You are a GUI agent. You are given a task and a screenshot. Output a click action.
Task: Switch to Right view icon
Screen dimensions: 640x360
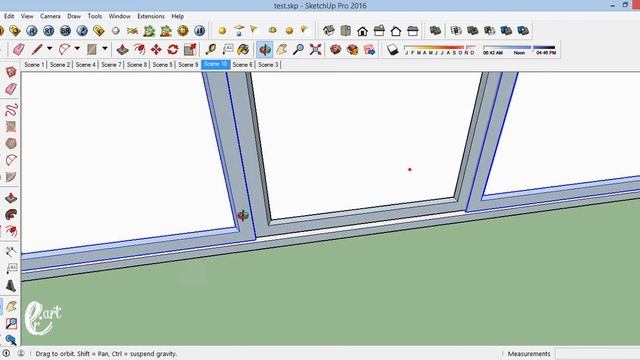pyautogui.click(x=379, y=31)
